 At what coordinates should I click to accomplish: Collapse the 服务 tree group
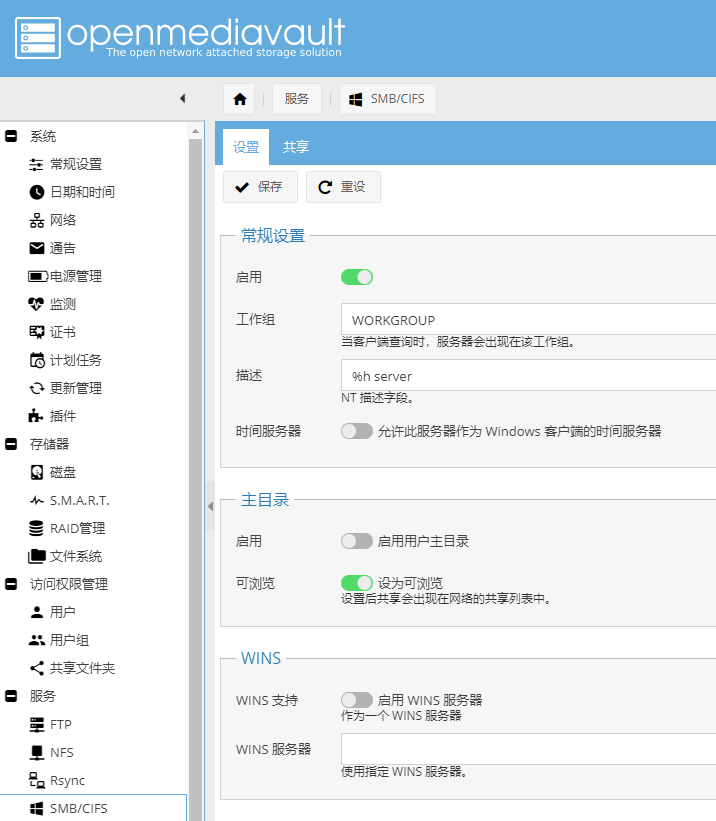coord(11,696)
